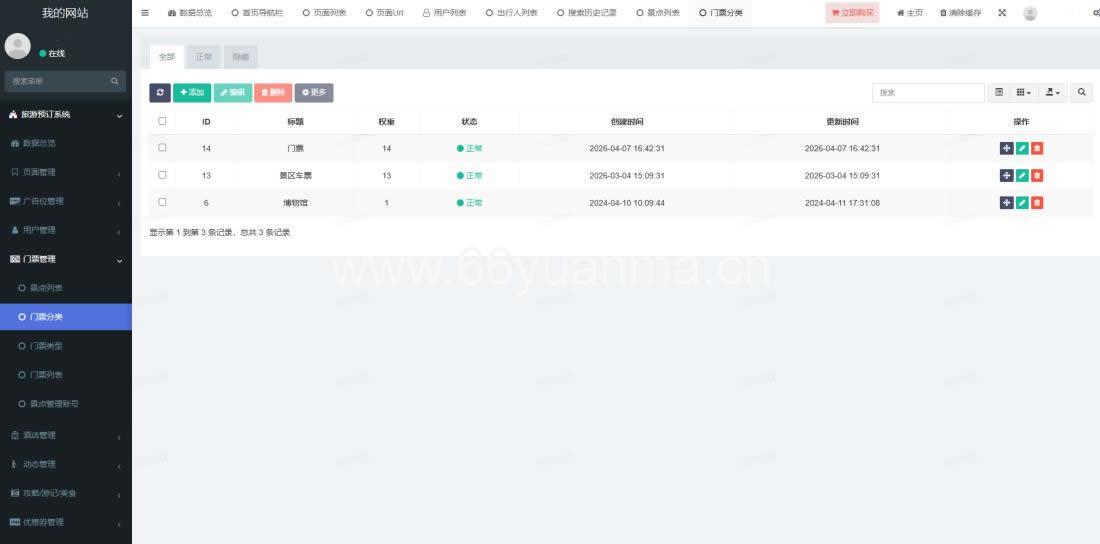
Task: Click the fullscreen toggle icon in top bar
Action: point(1002,13)
